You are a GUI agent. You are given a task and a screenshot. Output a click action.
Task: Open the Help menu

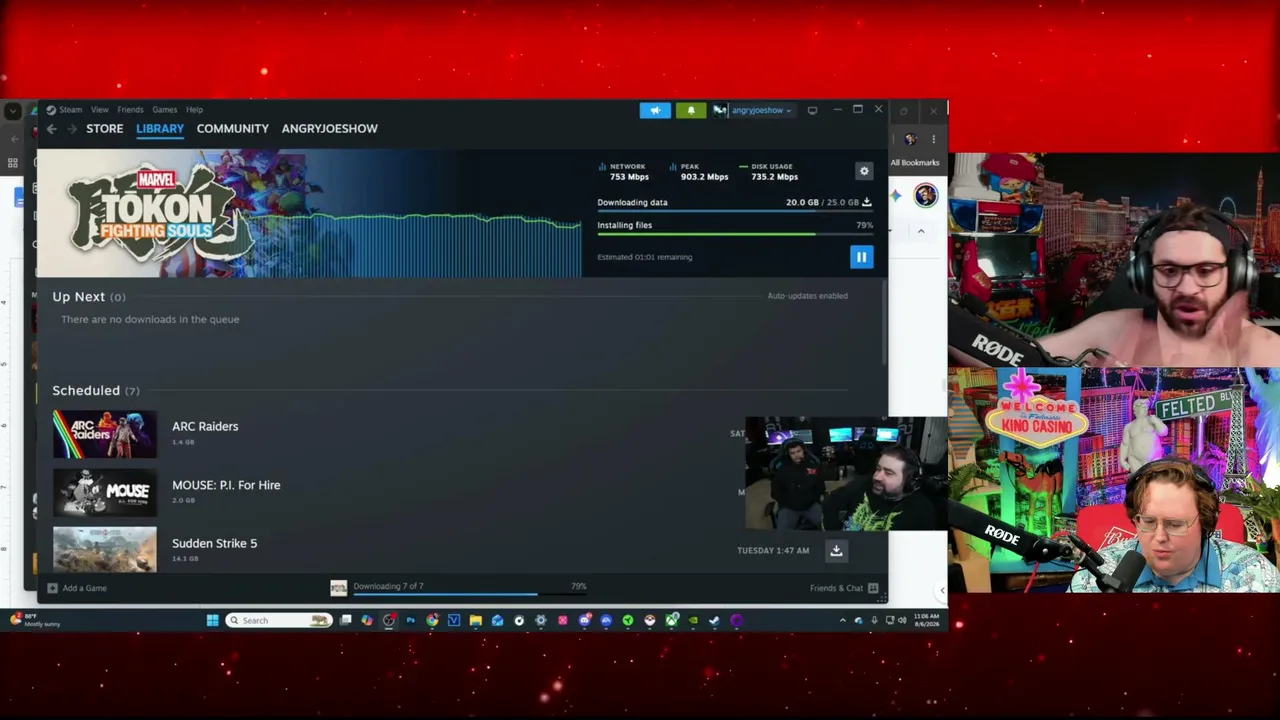pyautogui.click(x=194, y=110)
